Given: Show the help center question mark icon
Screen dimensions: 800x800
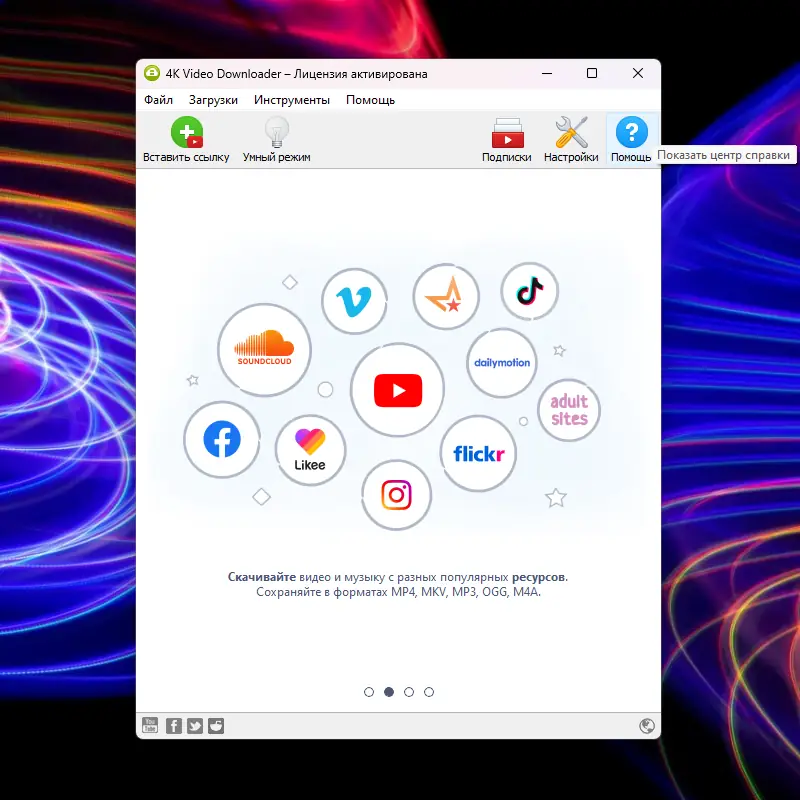Looking at the screenshot, I should click(631, 133).
